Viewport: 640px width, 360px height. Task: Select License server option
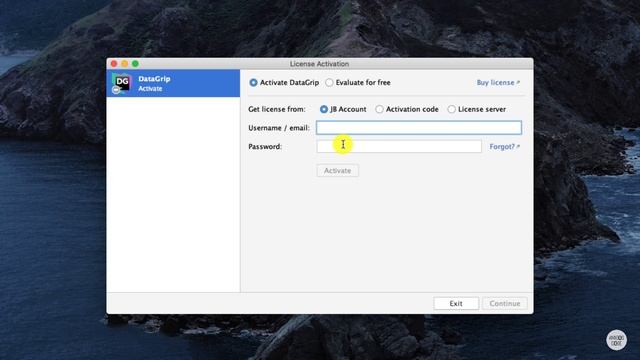click(451, 109)
